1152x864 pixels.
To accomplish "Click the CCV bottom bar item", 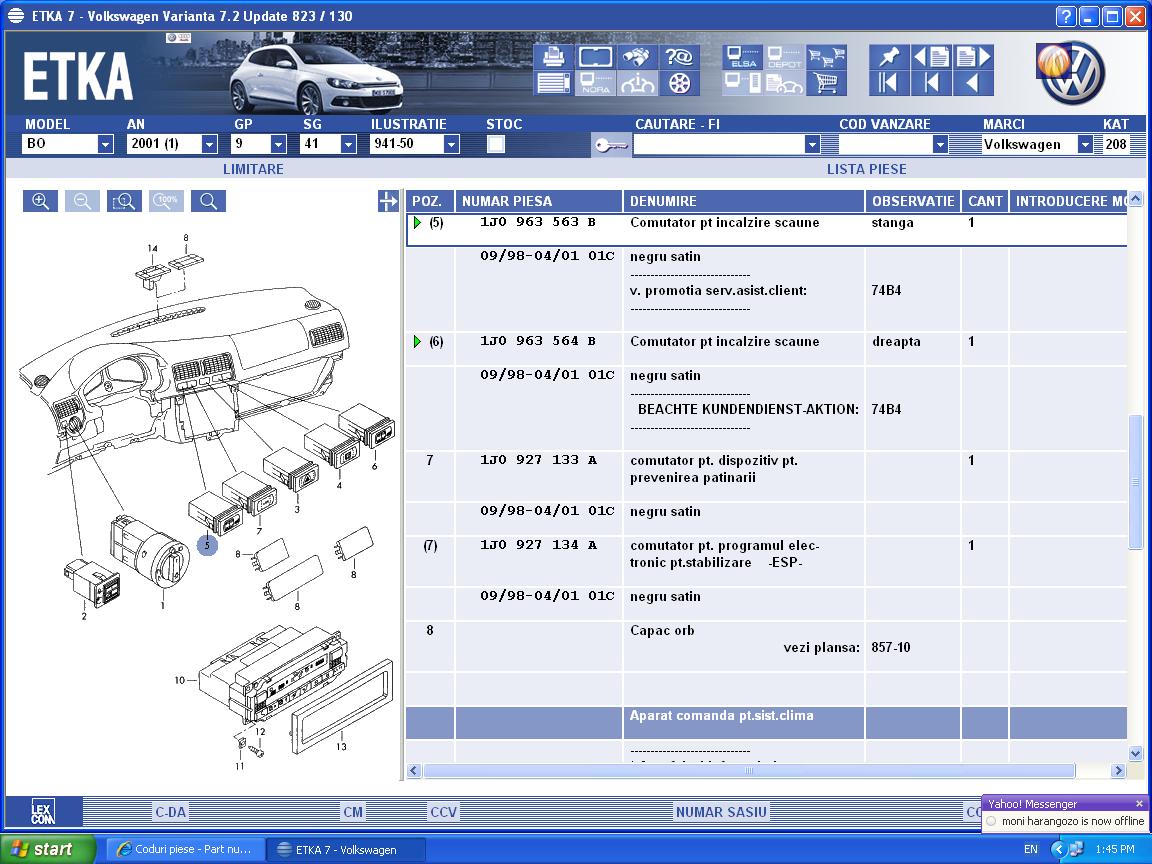I will [x=444, y=812].
